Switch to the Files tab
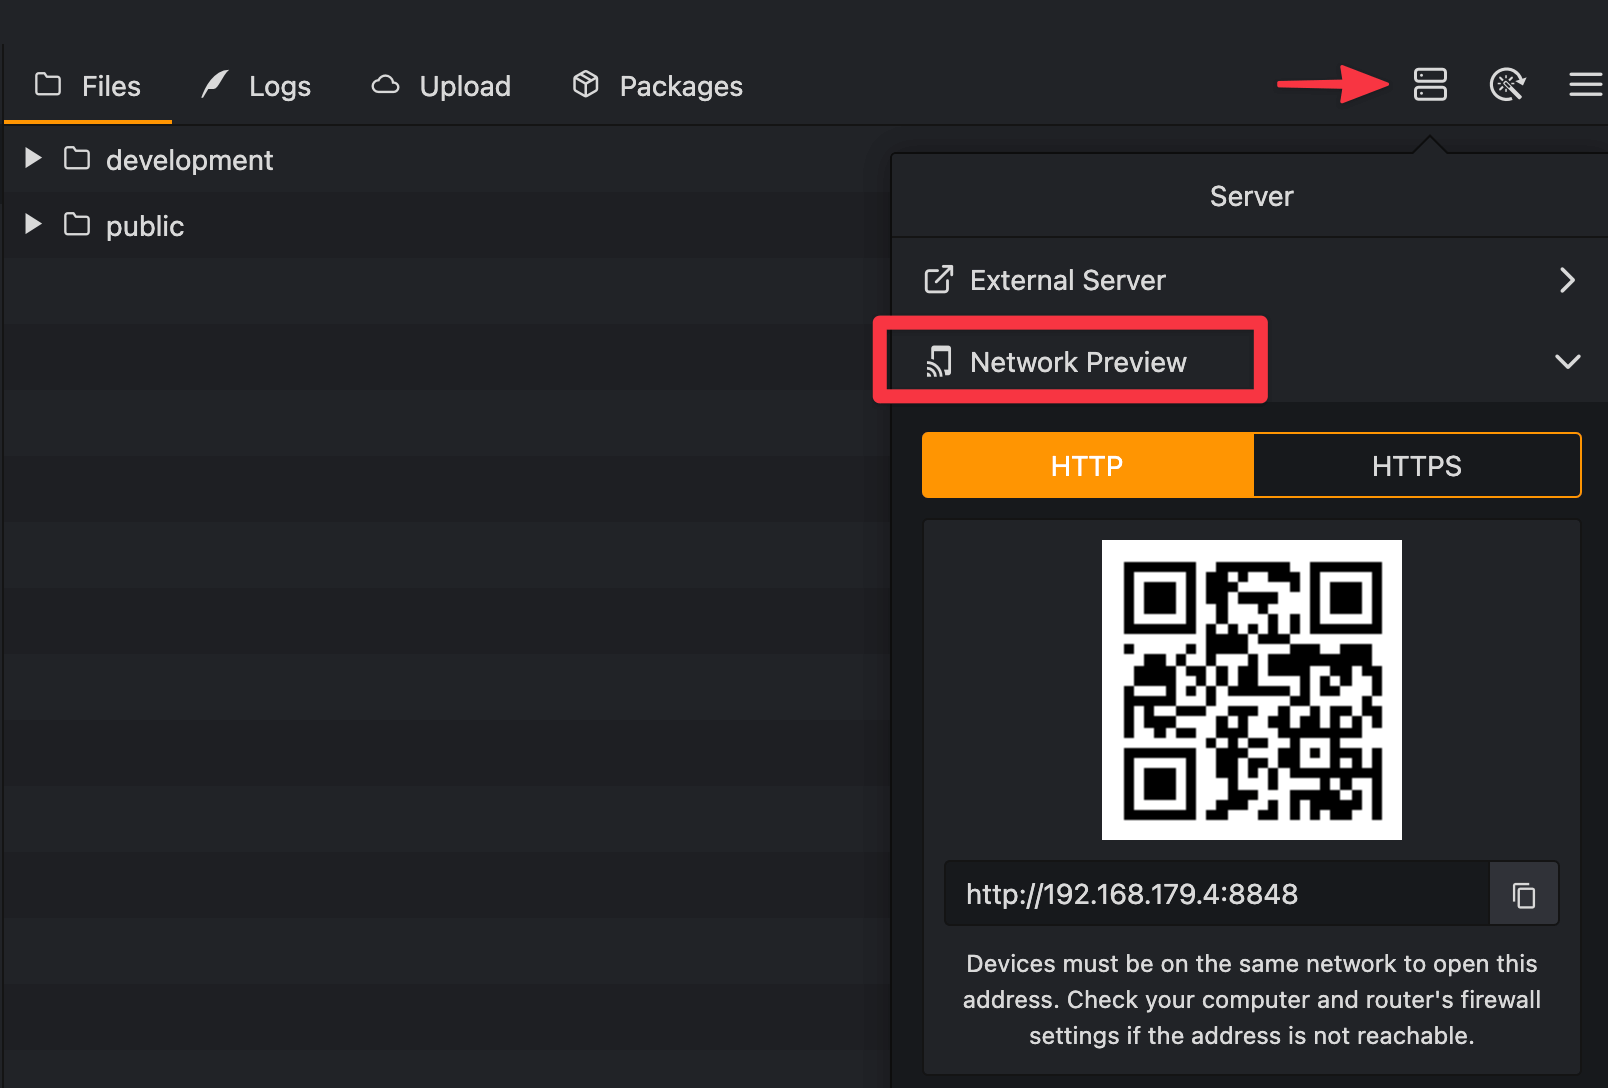 tap(88, 86)
